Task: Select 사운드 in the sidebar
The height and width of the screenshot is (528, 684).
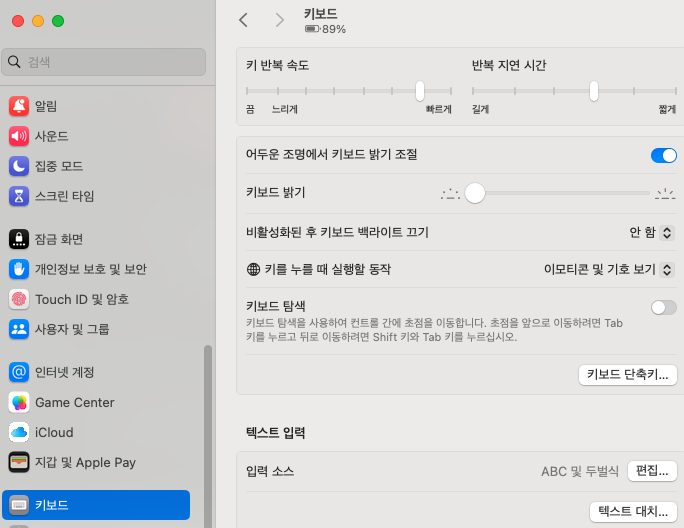Action: [x=51, y=136]
